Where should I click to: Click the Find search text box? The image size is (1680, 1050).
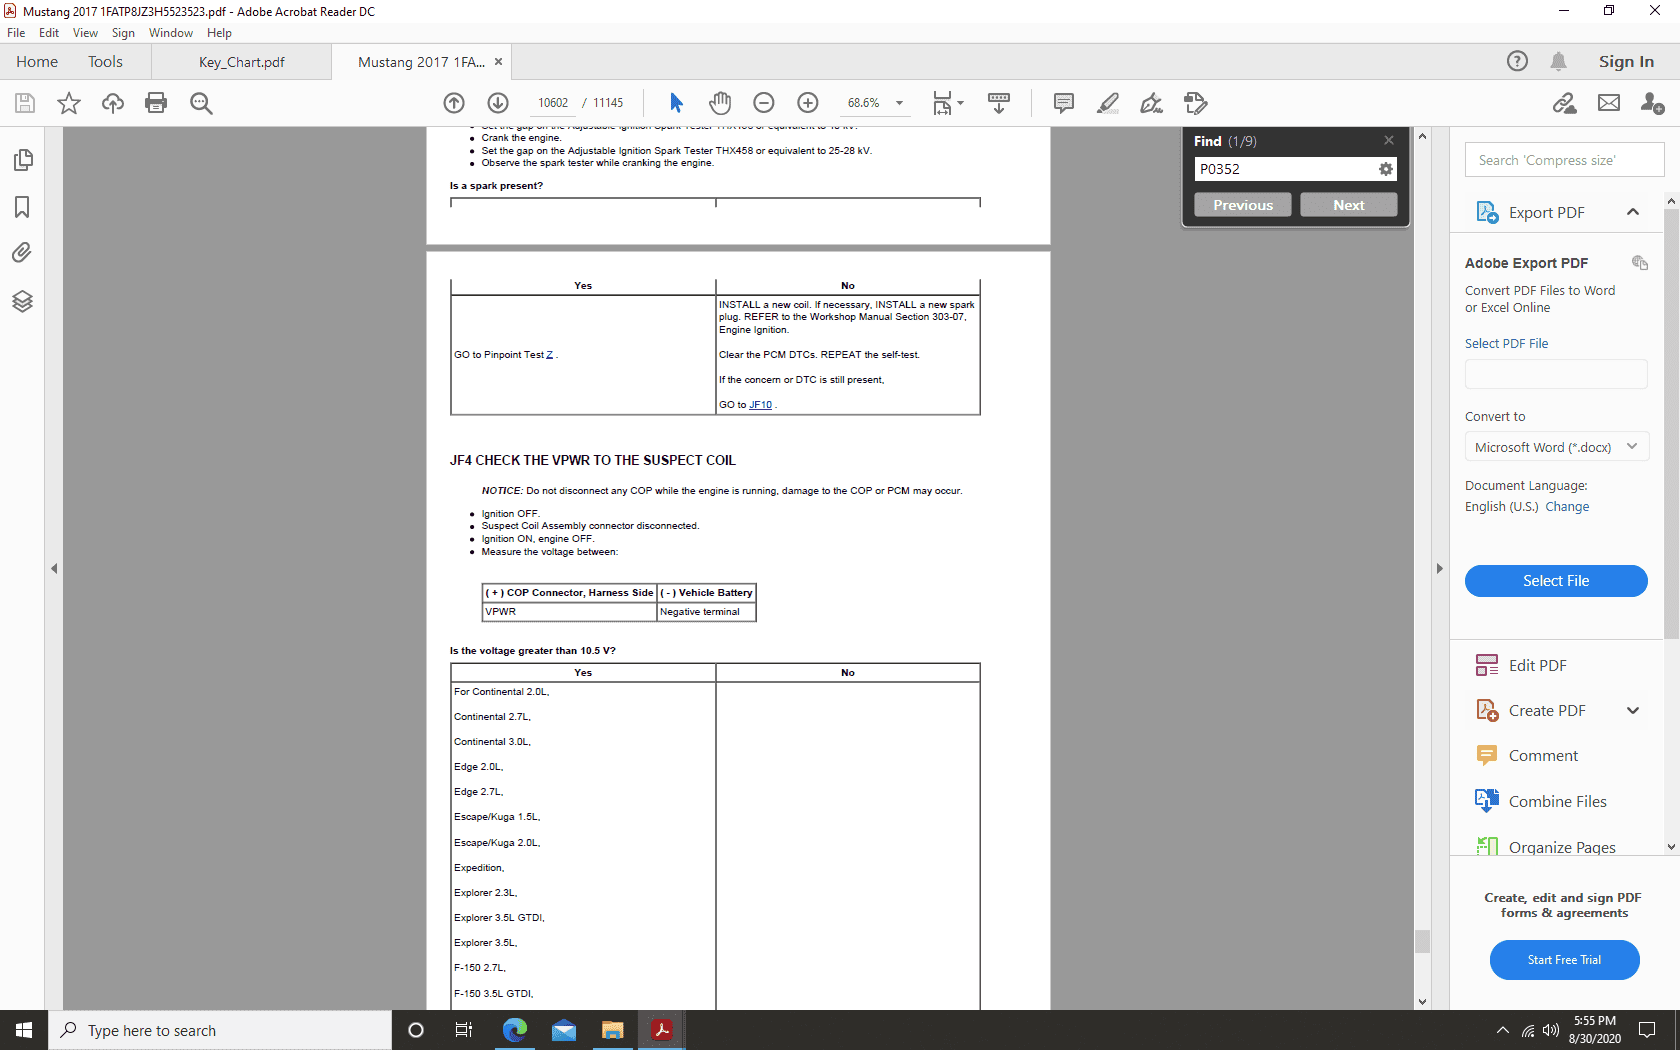click(1286, 169)
